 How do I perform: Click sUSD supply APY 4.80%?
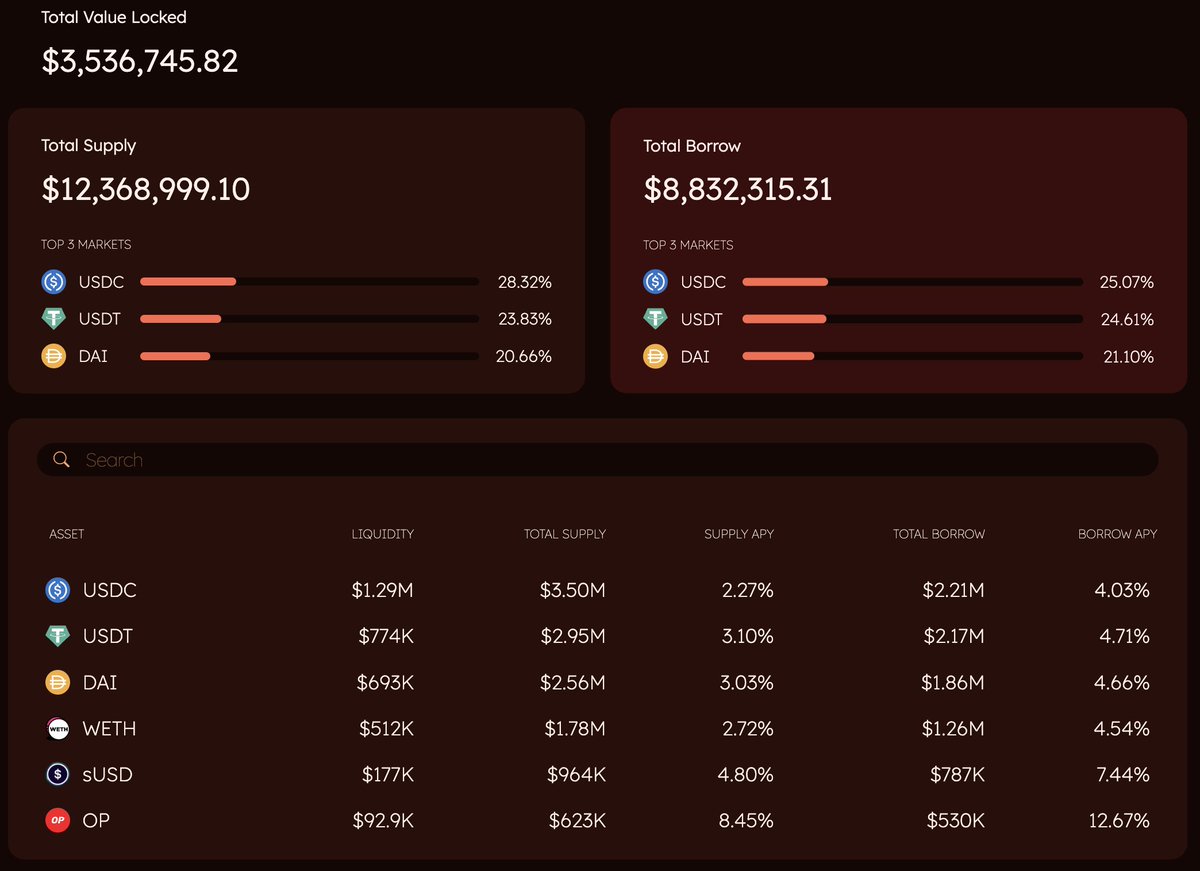coord(747,774)
